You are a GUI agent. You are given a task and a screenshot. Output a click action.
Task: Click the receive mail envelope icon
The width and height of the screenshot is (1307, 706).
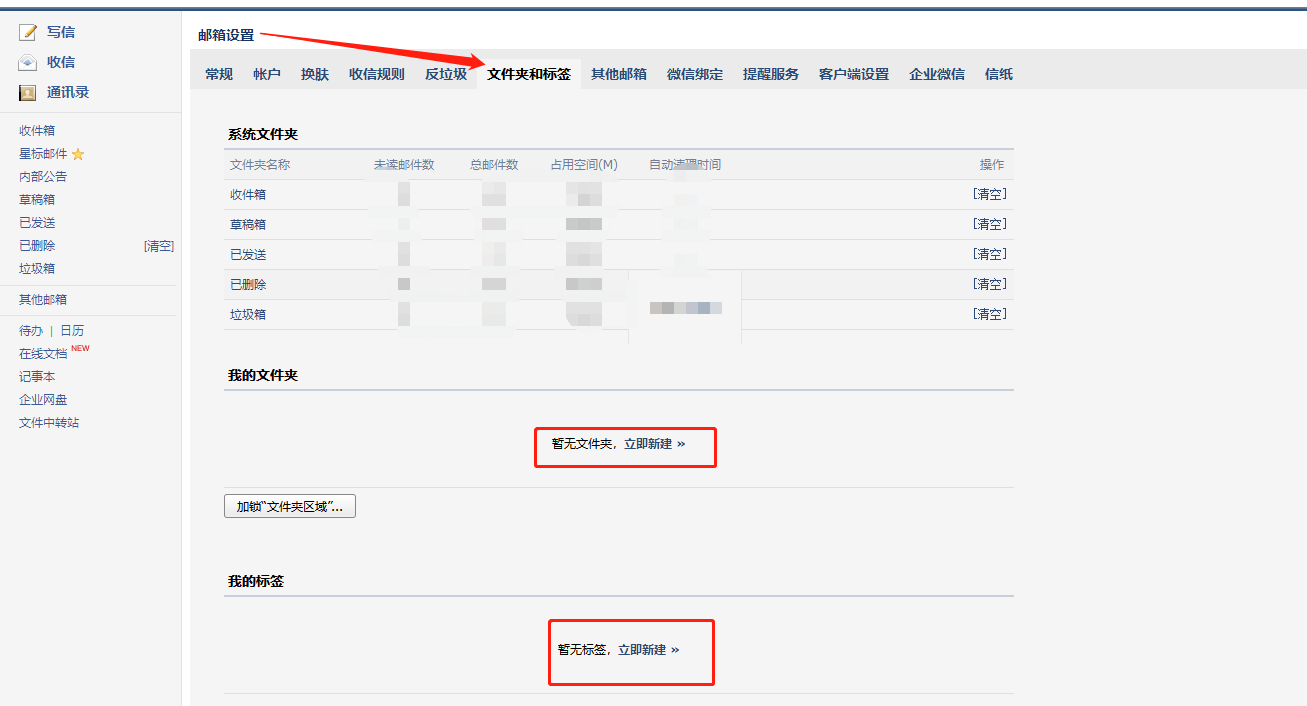point(28,62)
